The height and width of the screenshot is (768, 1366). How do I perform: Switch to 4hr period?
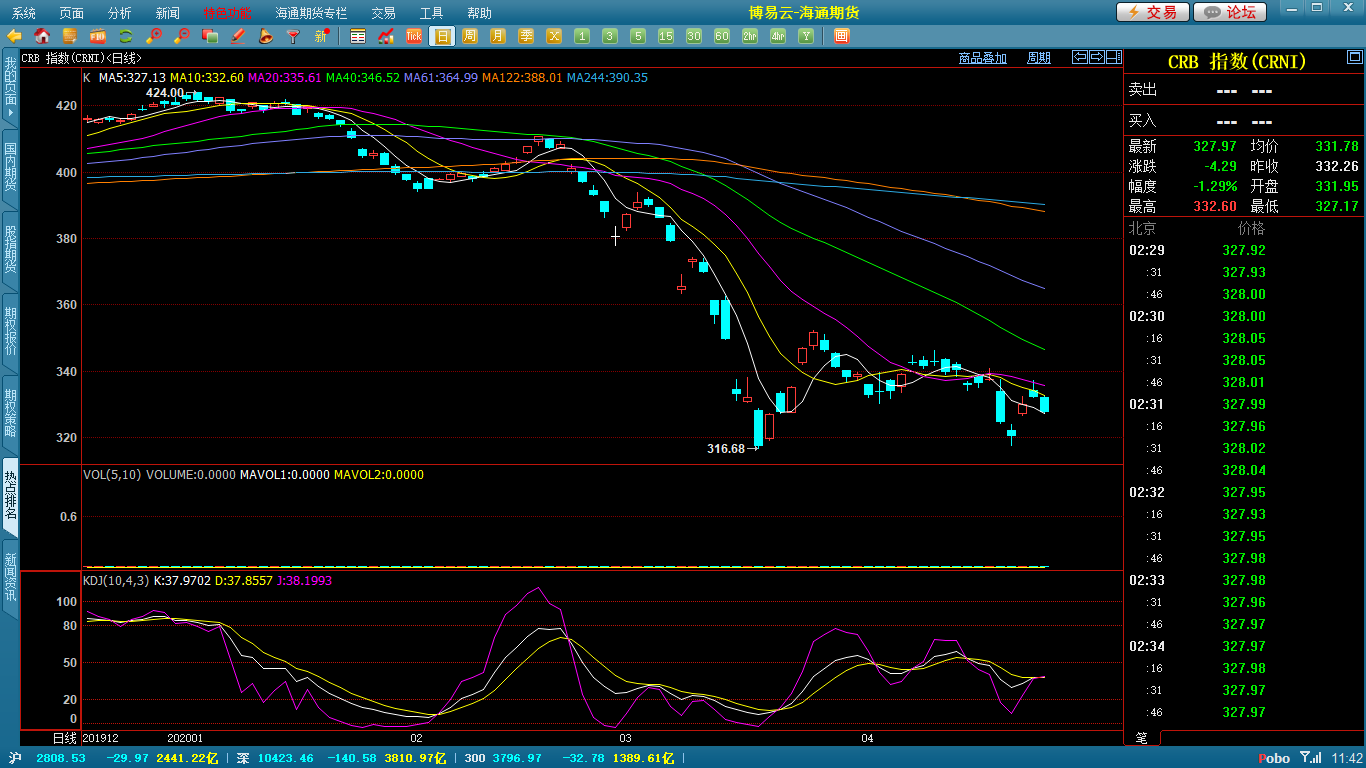[x=778, y=36]
